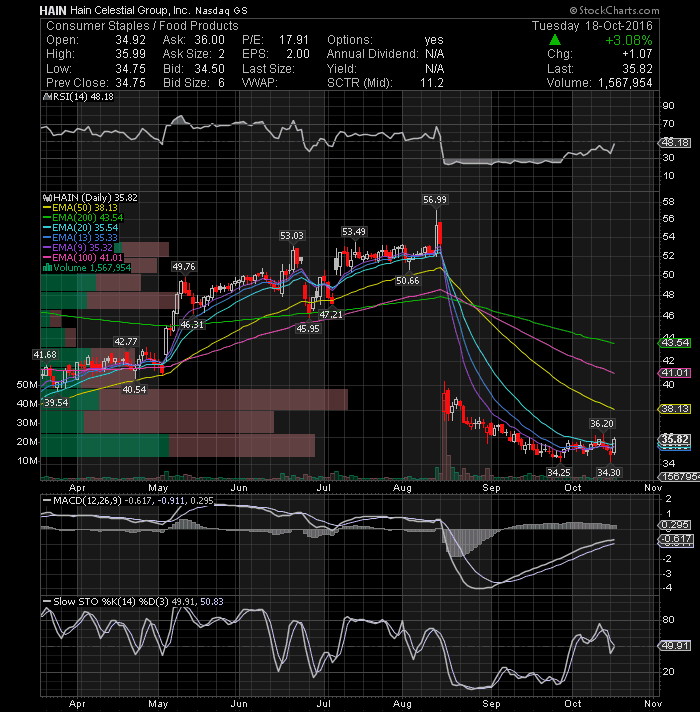This screenshot has height=712, width=700.
Task: Click the 50.66 price low label
Action: click(408, 281)
